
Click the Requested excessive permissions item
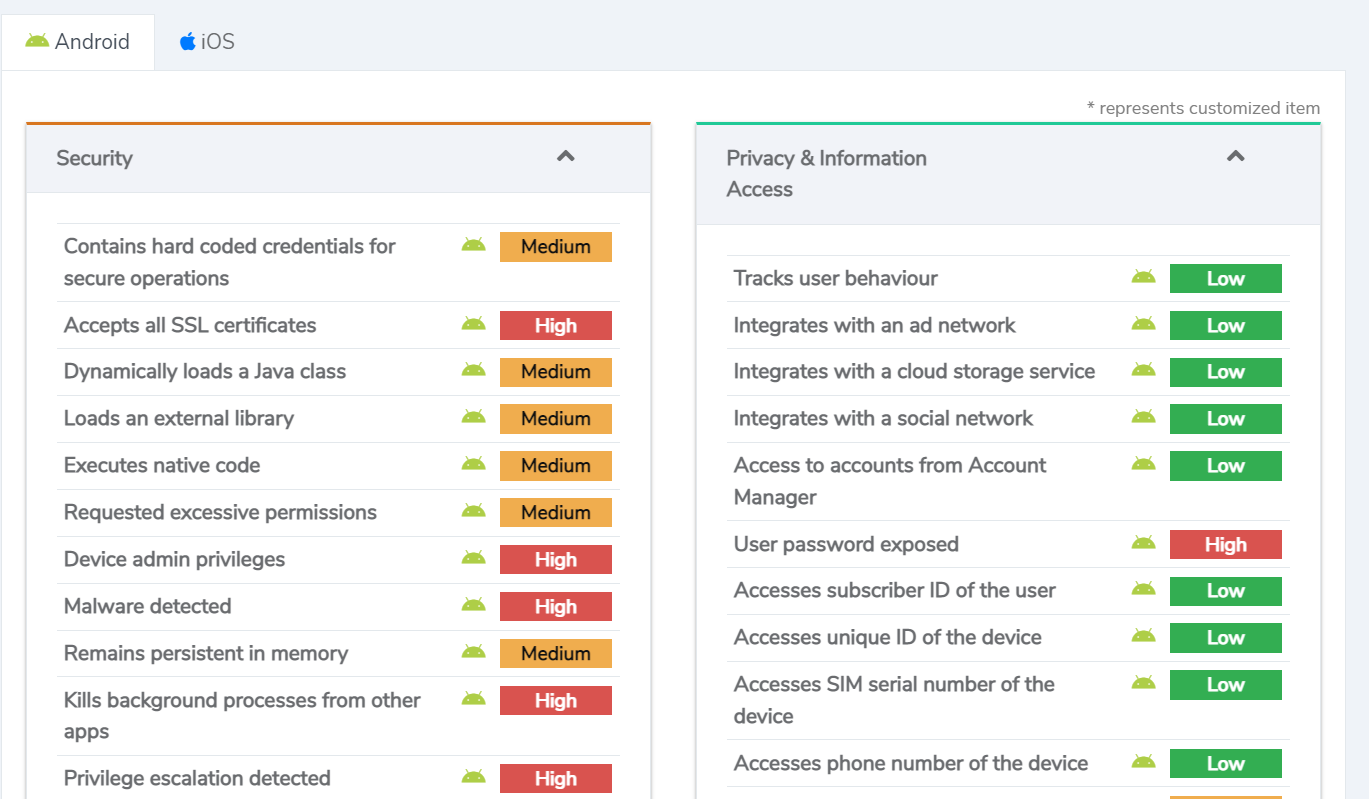[x=220, y=512]
